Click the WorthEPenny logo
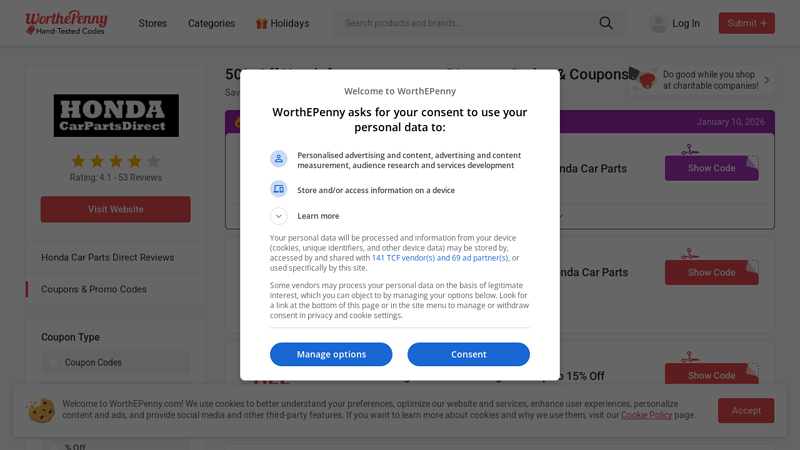The width and height of the screenshot is (800, 450). 68,23
